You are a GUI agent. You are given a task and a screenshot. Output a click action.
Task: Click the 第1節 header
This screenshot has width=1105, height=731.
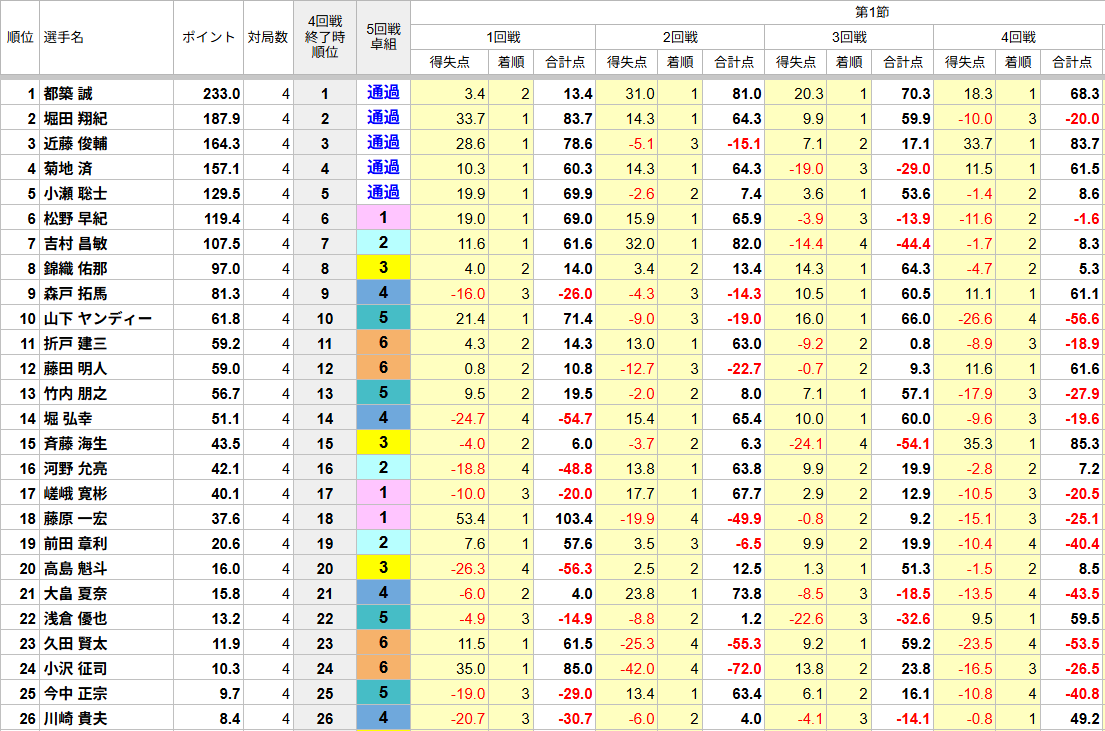pyautogui.click(x=872, y=12)
